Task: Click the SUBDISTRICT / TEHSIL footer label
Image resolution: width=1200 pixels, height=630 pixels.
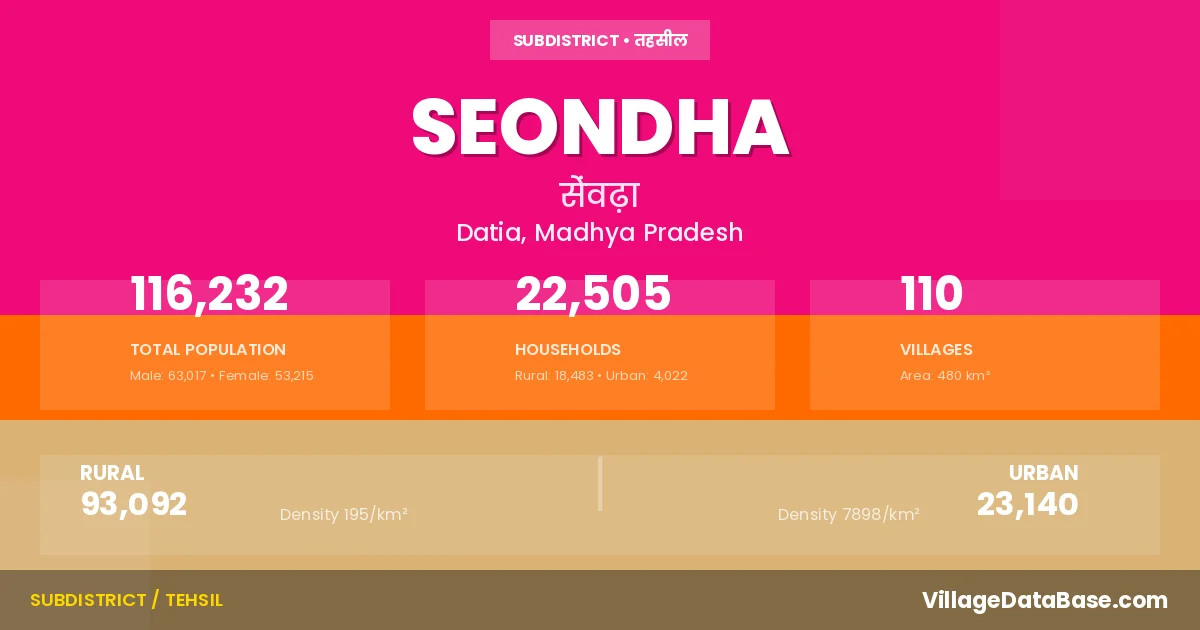Action: coord(126,600)
